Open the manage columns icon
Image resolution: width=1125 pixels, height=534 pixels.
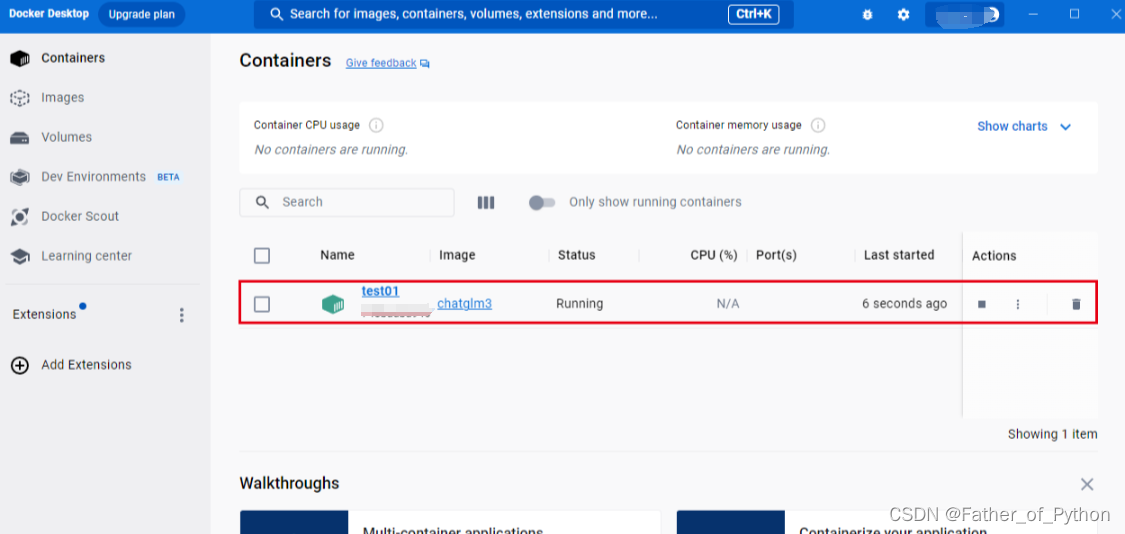click(486, 202)
